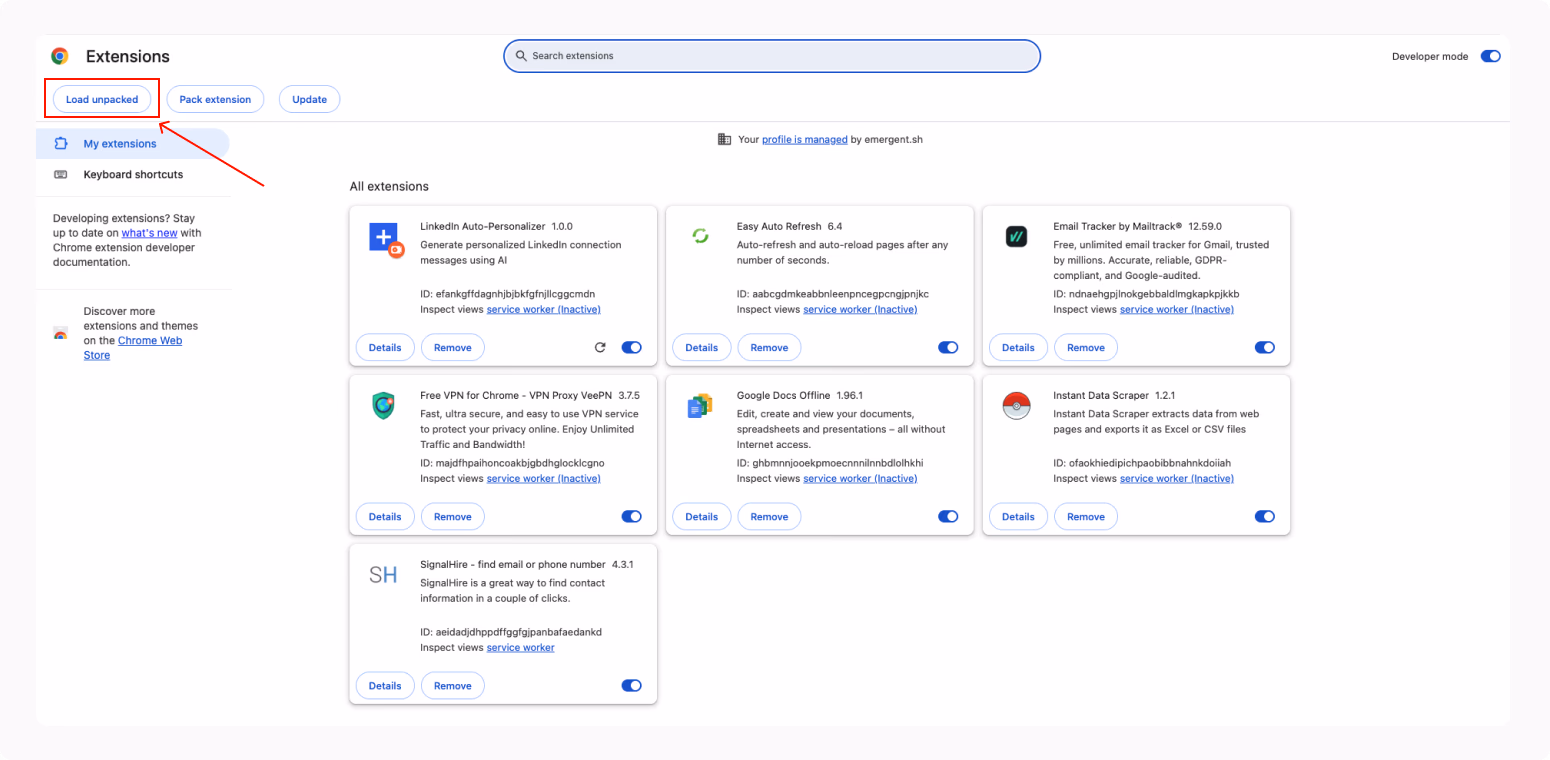
Task: Click the Chrome Web Store icon in sidebar
Action: [61, 333]
